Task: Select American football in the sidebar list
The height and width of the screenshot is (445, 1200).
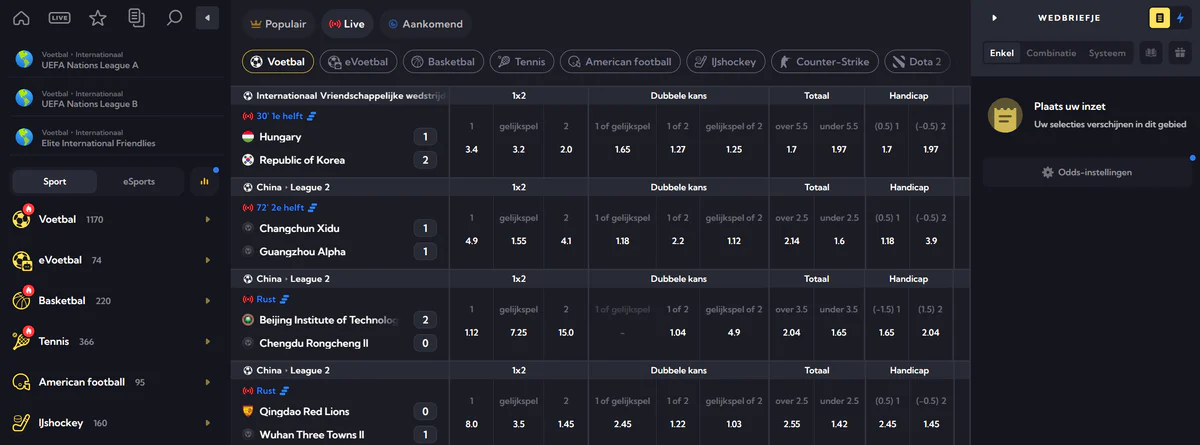Action: point(82,382)
